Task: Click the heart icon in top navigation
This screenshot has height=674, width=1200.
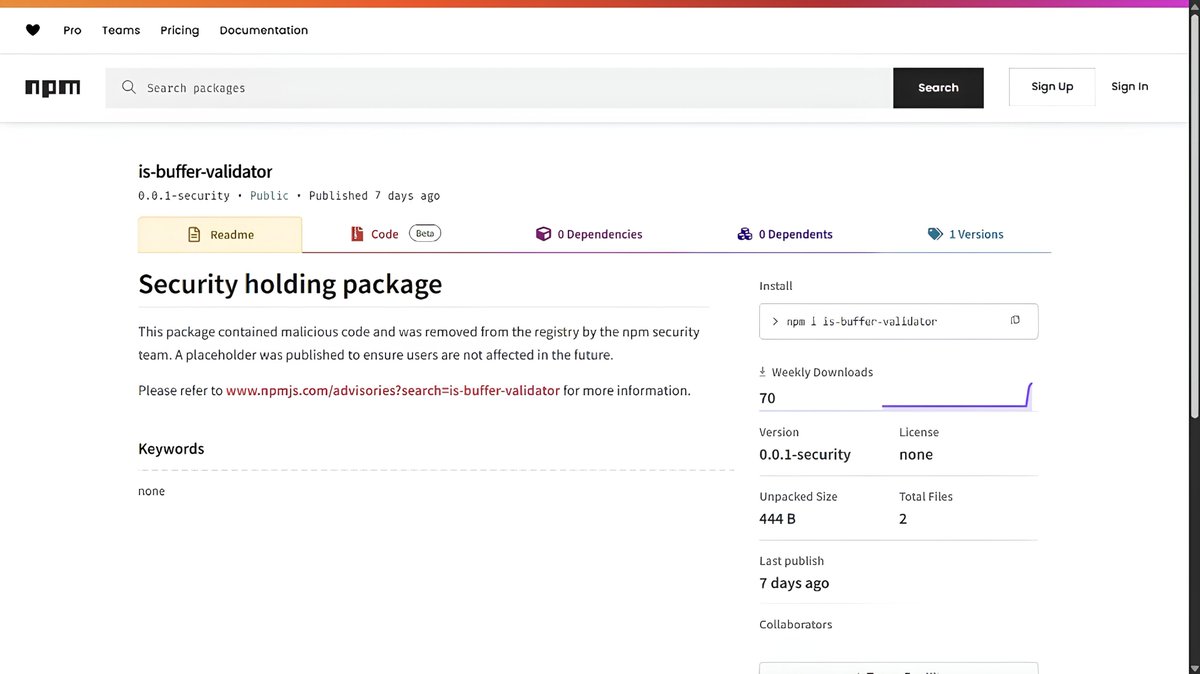Action: 33,30
